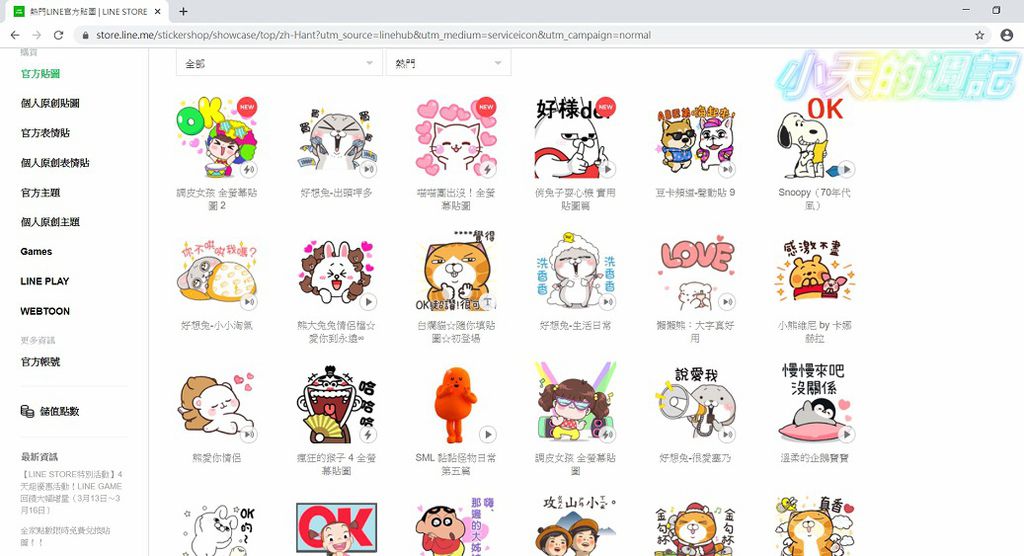Click the 熊大兔兔情侶檔 title text

click(x=336, y=331)
